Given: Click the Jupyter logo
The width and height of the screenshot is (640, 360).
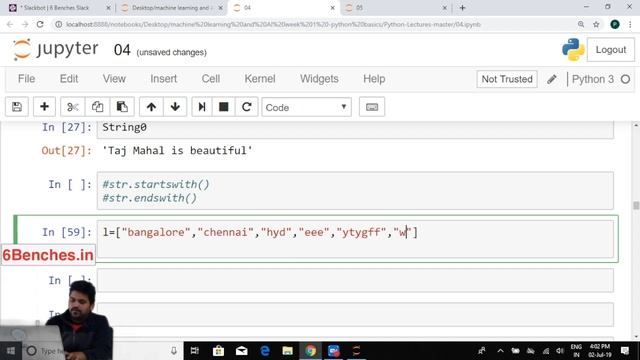Looking at the screenshot, I should [55, 50].
